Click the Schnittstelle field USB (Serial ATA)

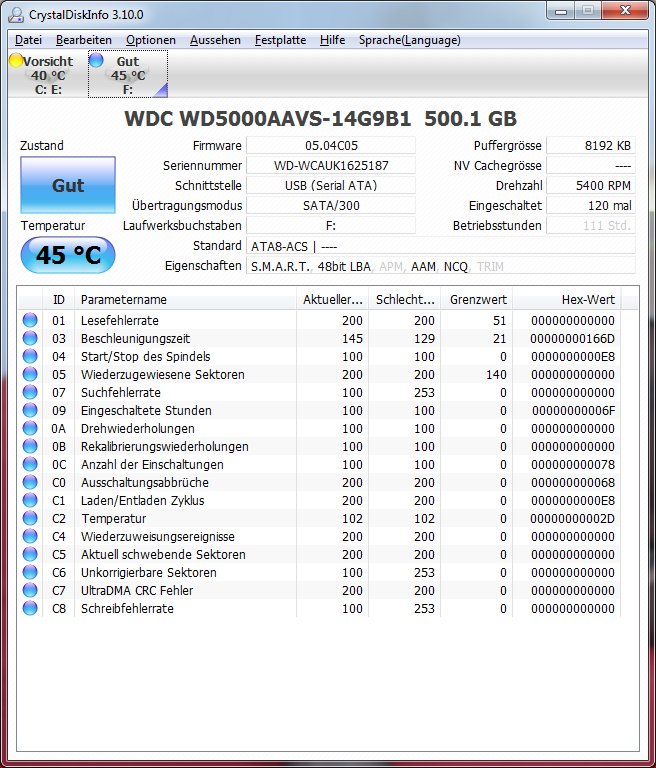point(331,186)
